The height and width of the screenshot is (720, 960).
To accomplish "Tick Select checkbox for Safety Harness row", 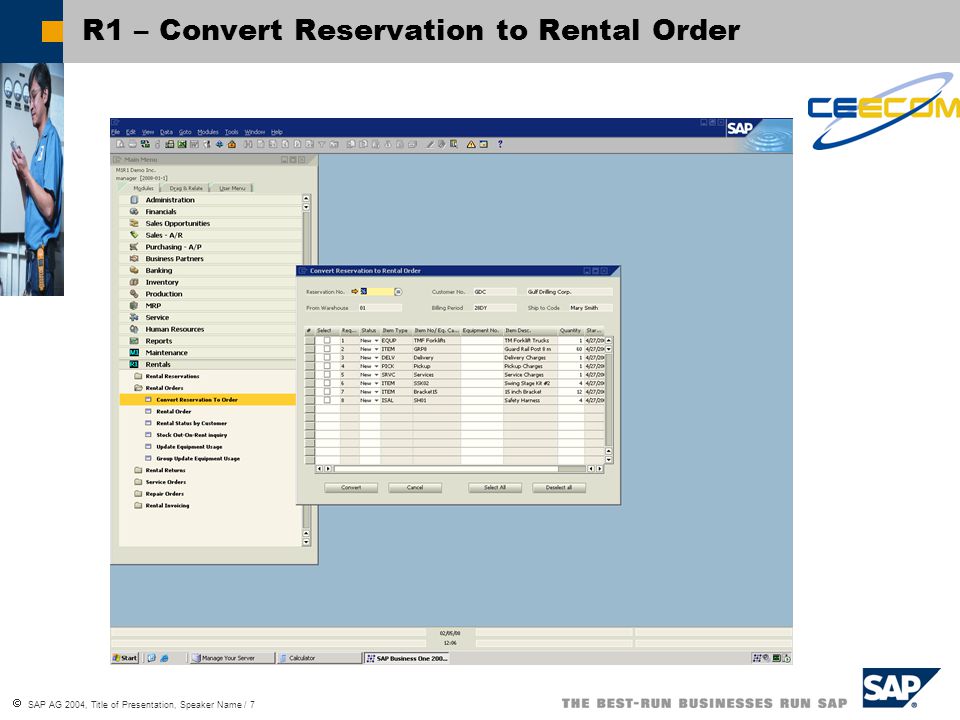I will click(327, 400).
